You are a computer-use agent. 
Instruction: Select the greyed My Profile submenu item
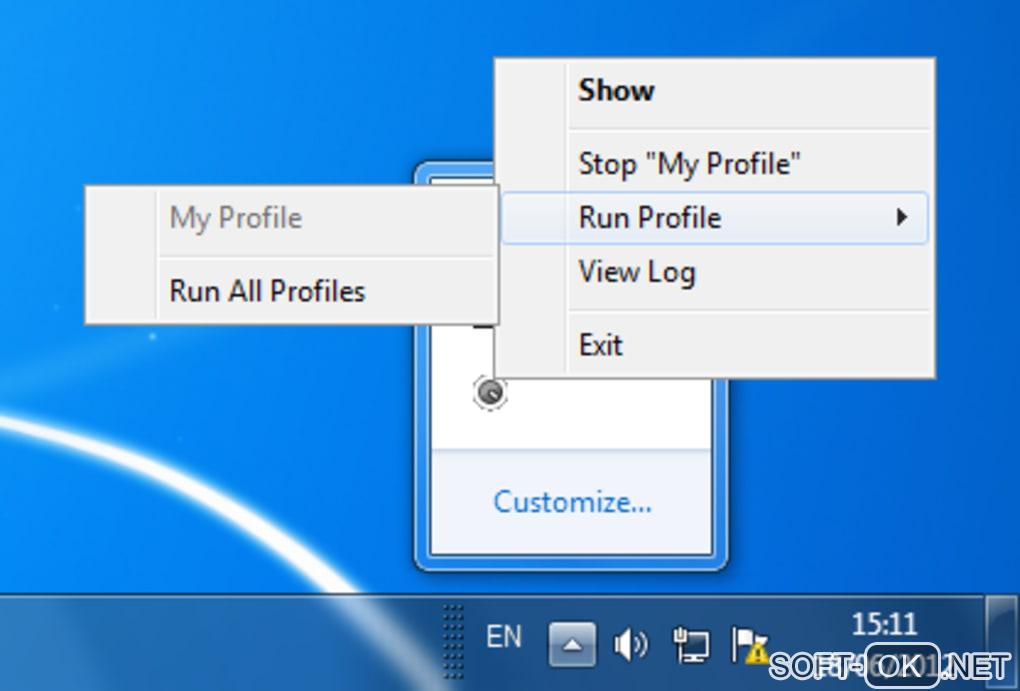pyautogui.click(x=291, y=218)
